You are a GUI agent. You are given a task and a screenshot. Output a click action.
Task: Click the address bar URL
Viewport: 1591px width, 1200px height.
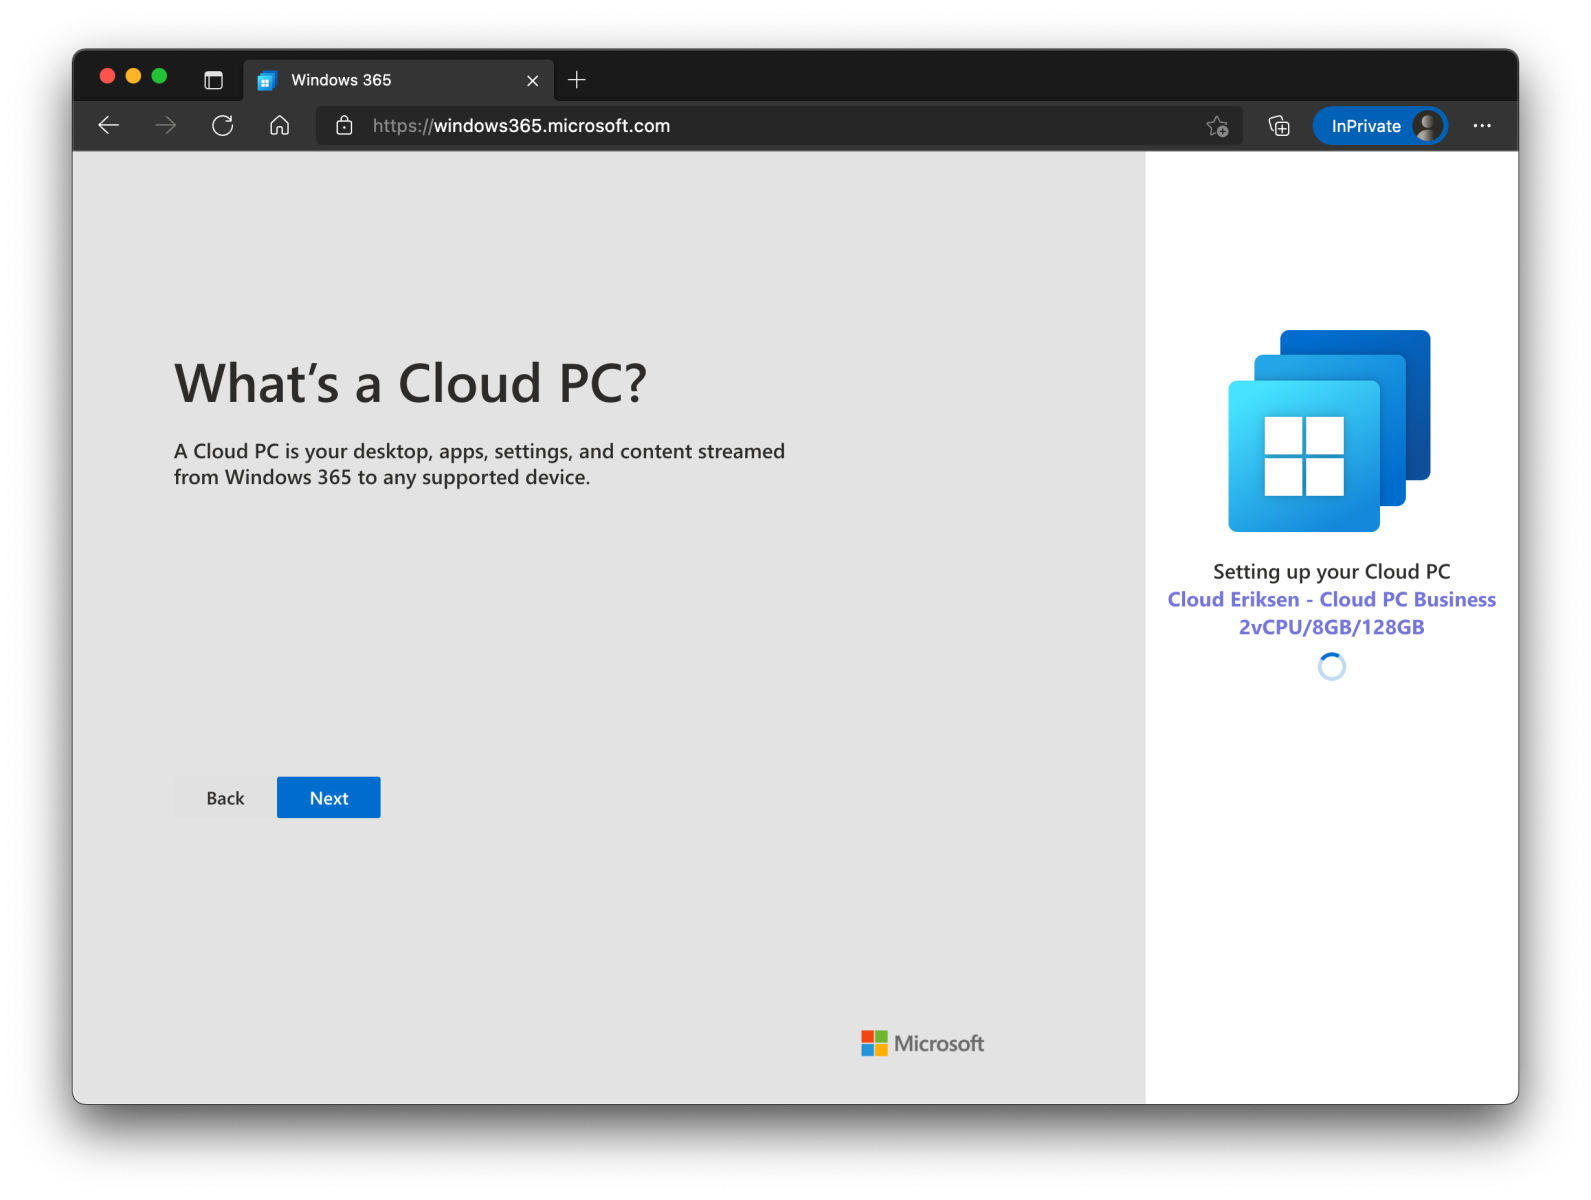521,126
